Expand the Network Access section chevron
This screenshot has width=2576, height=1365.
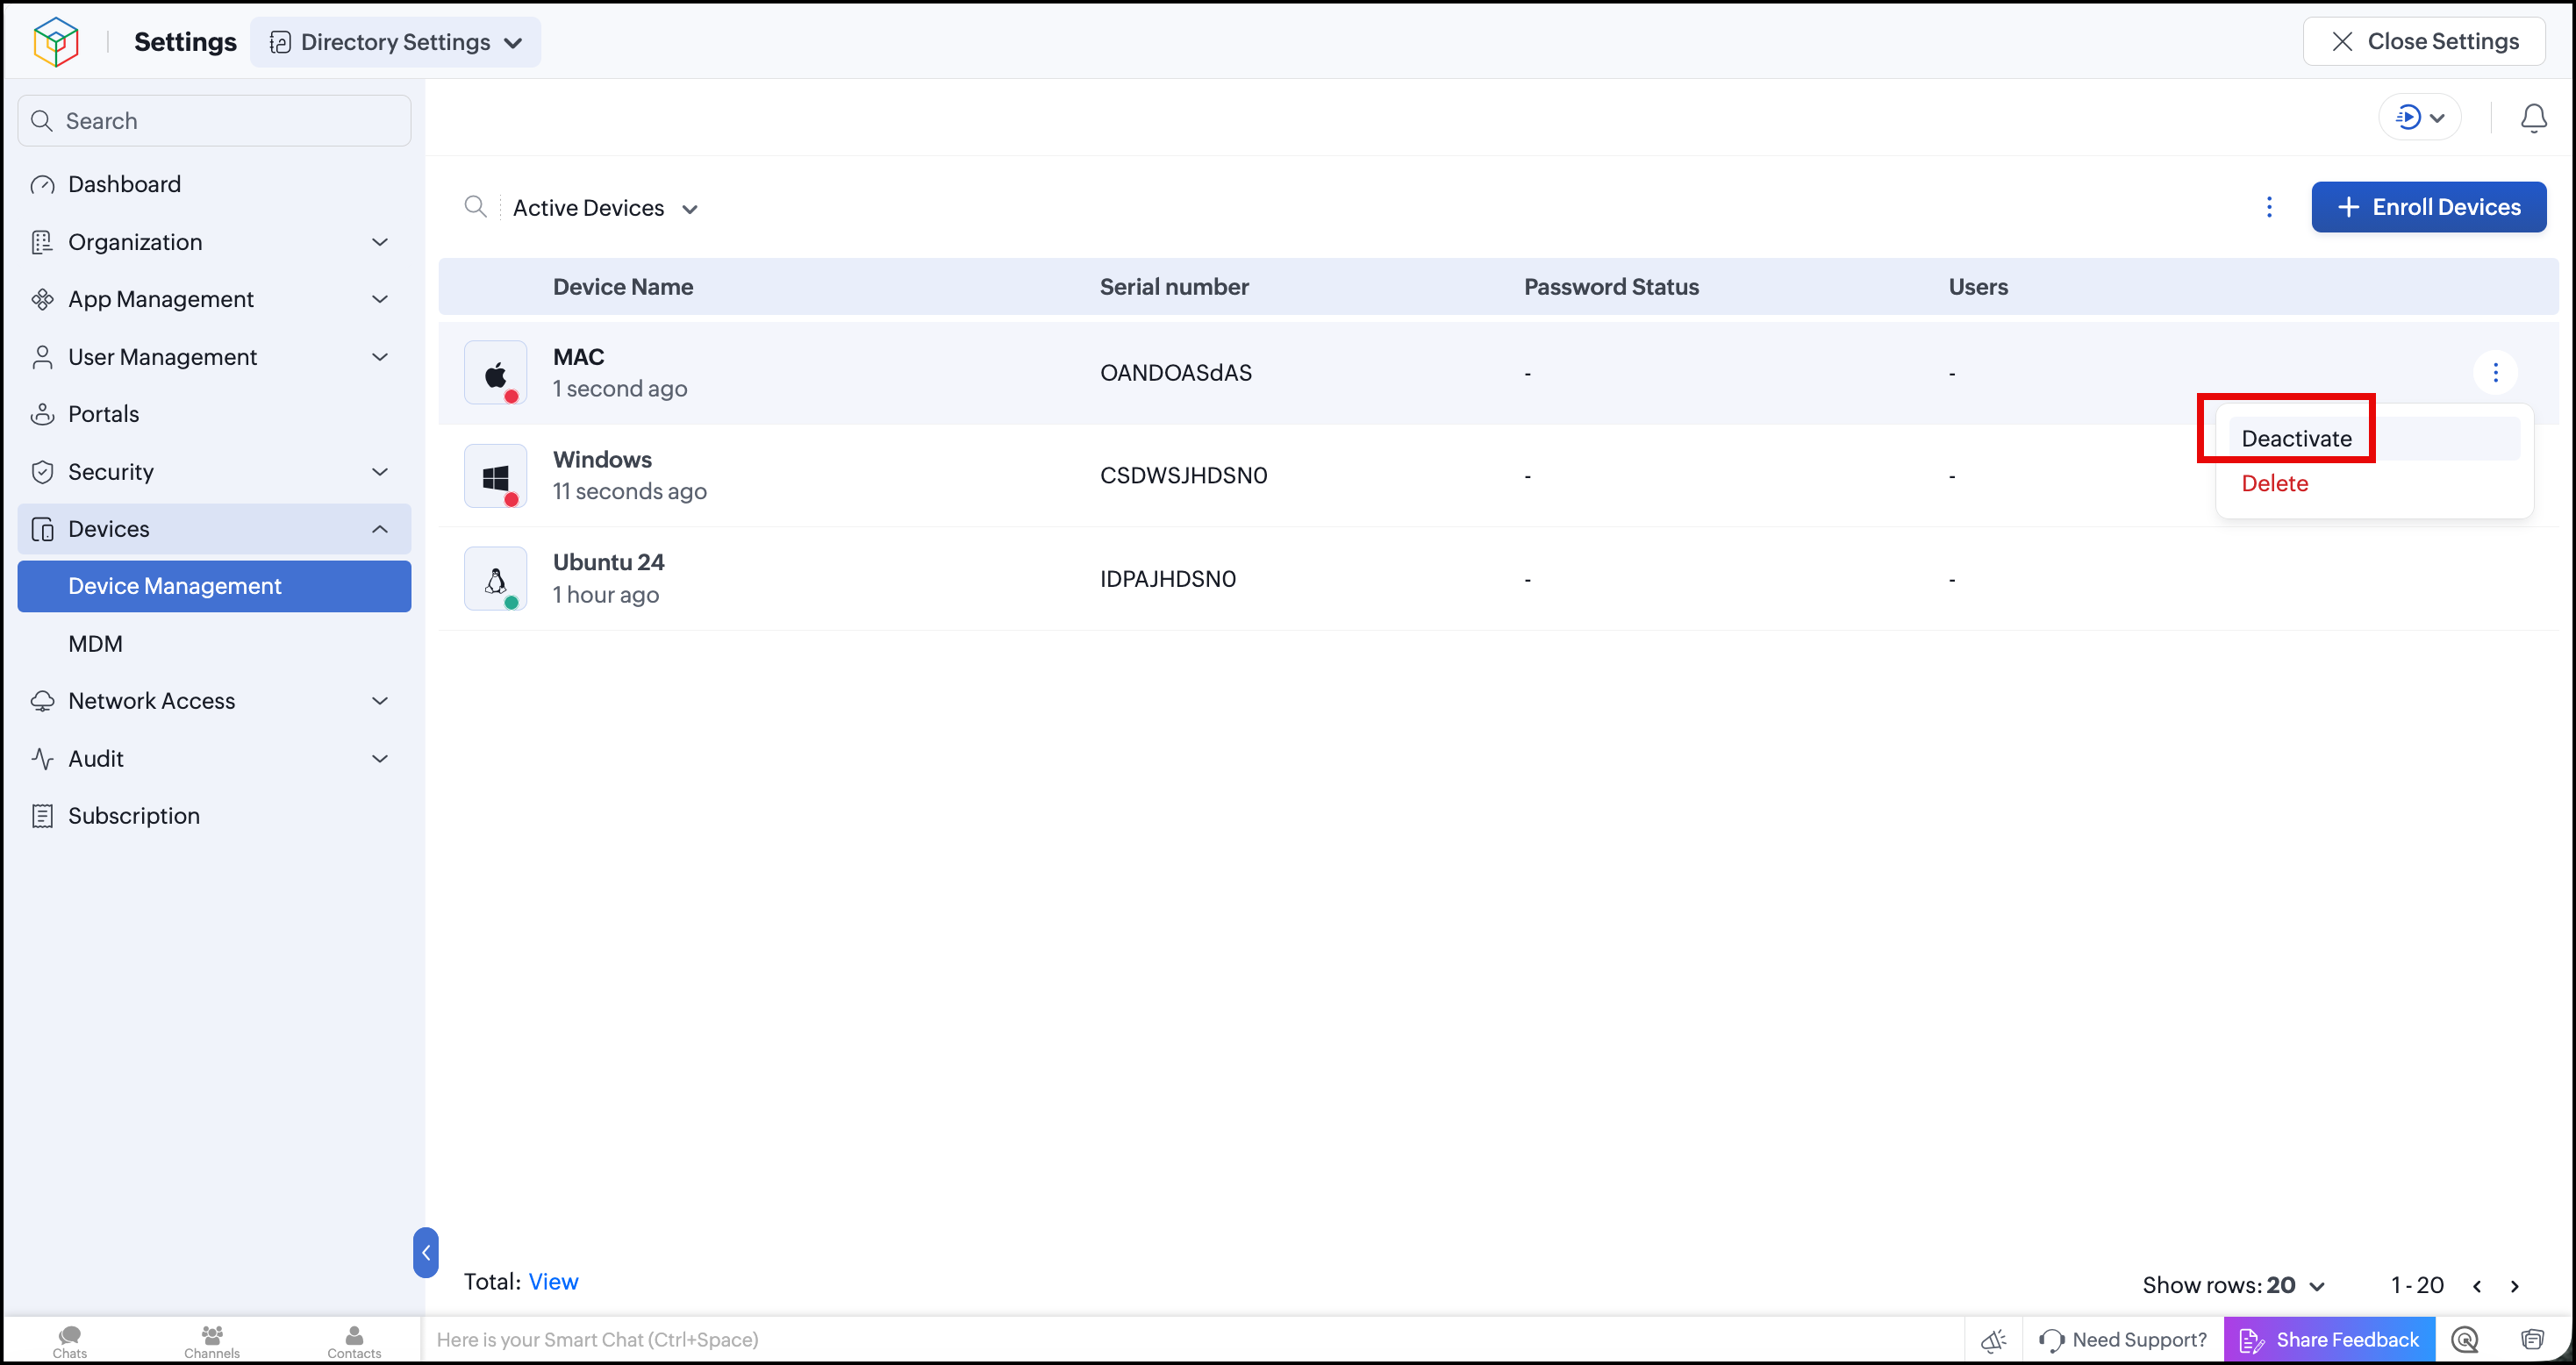(x=380, y=701)
